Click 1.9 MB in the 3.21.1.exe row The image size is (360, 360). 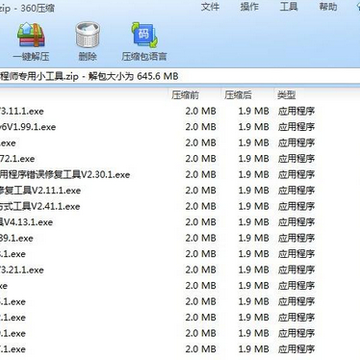coord(254,270)
